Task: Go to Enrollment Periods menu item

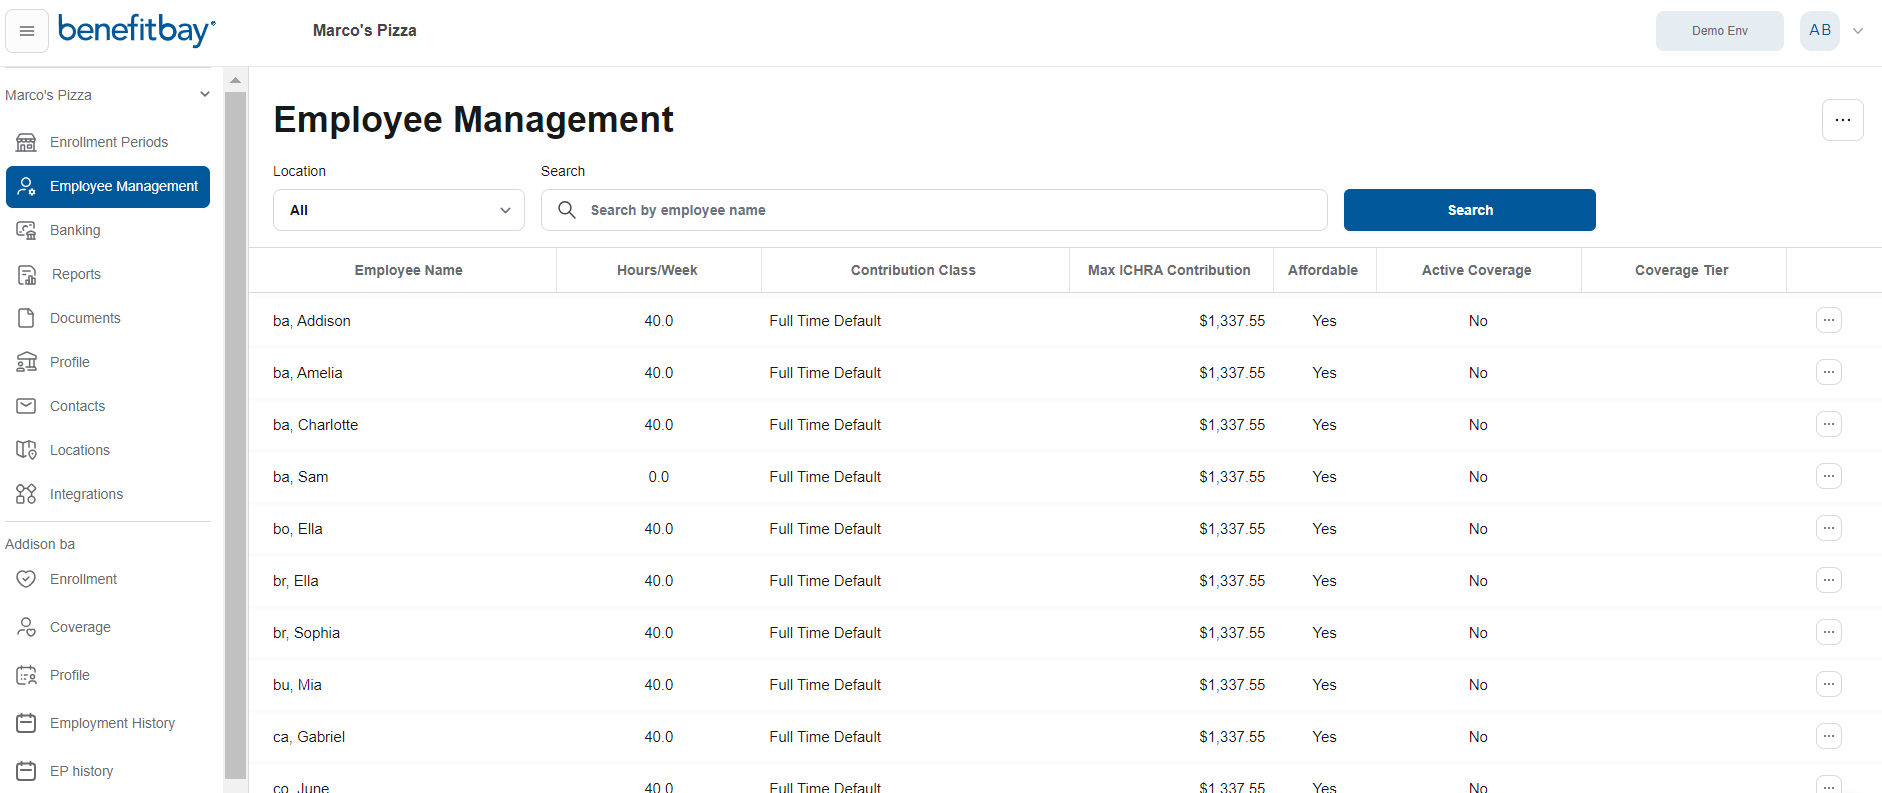Action: click(x=109, y=142)
